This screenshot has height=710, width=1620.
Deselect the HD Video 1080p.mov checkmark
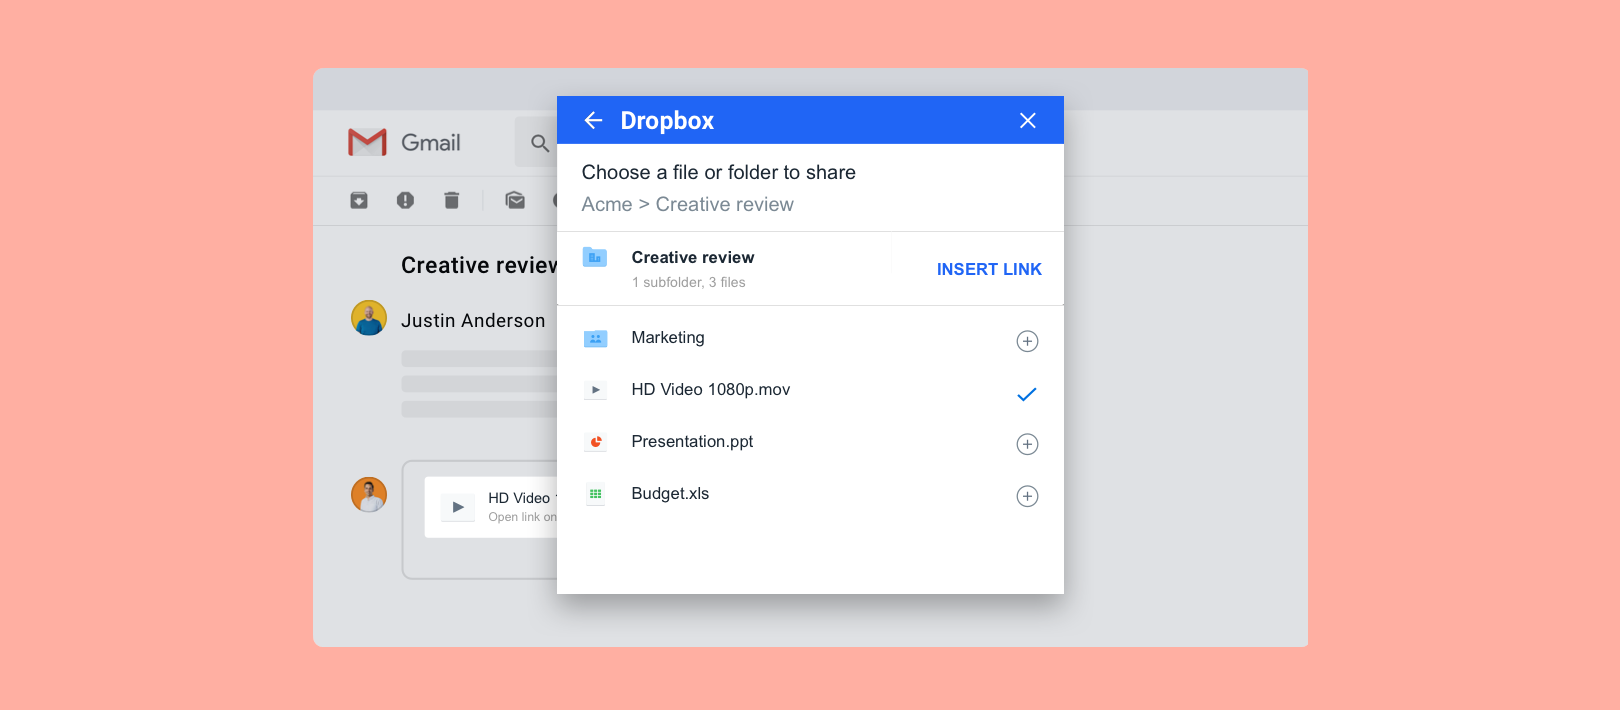[1027, 394]
